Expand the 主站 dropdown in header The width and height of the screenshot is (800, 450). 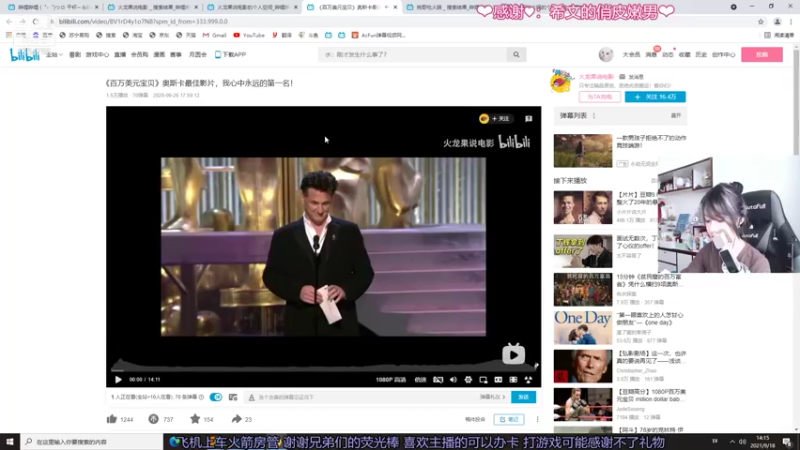point(54,55)
